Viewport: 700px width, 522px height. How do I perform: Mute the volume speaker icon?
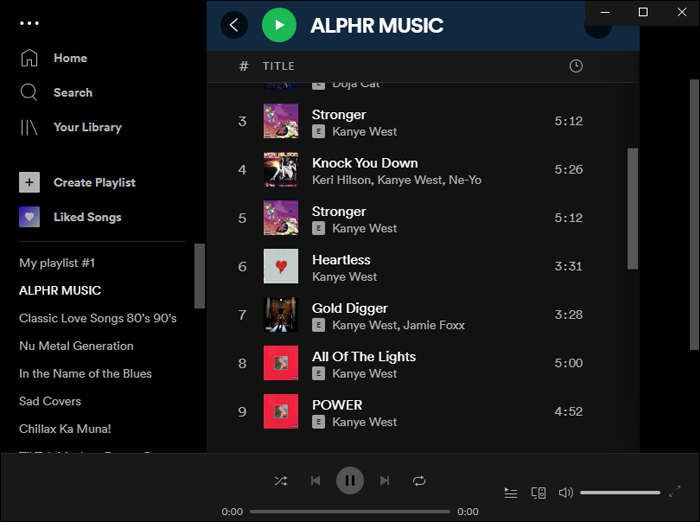point(566,493)
